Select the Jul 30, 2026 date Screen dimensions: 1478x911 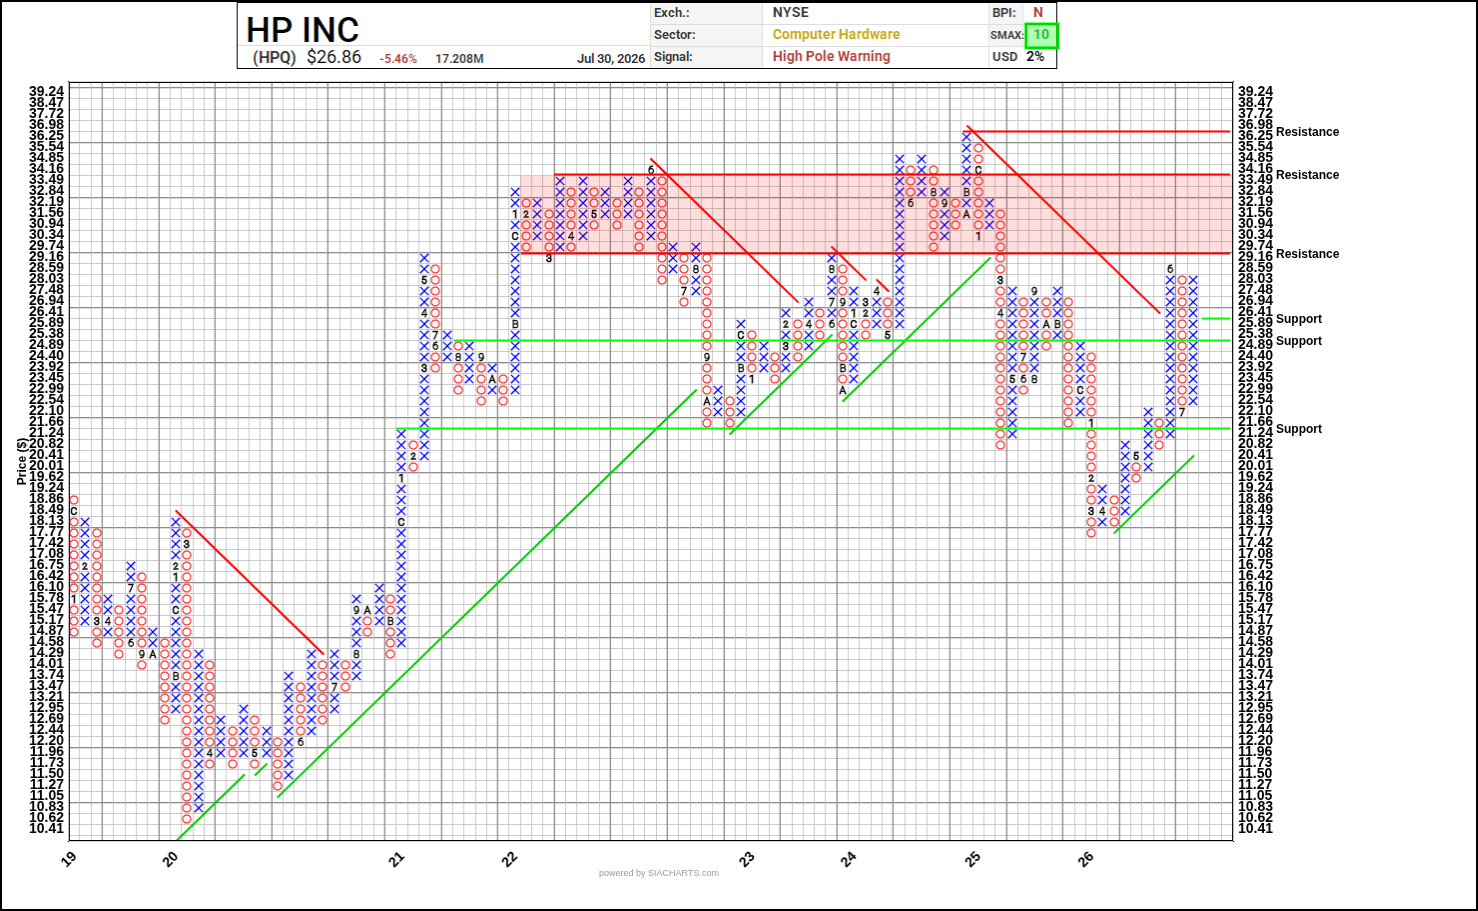611,58
